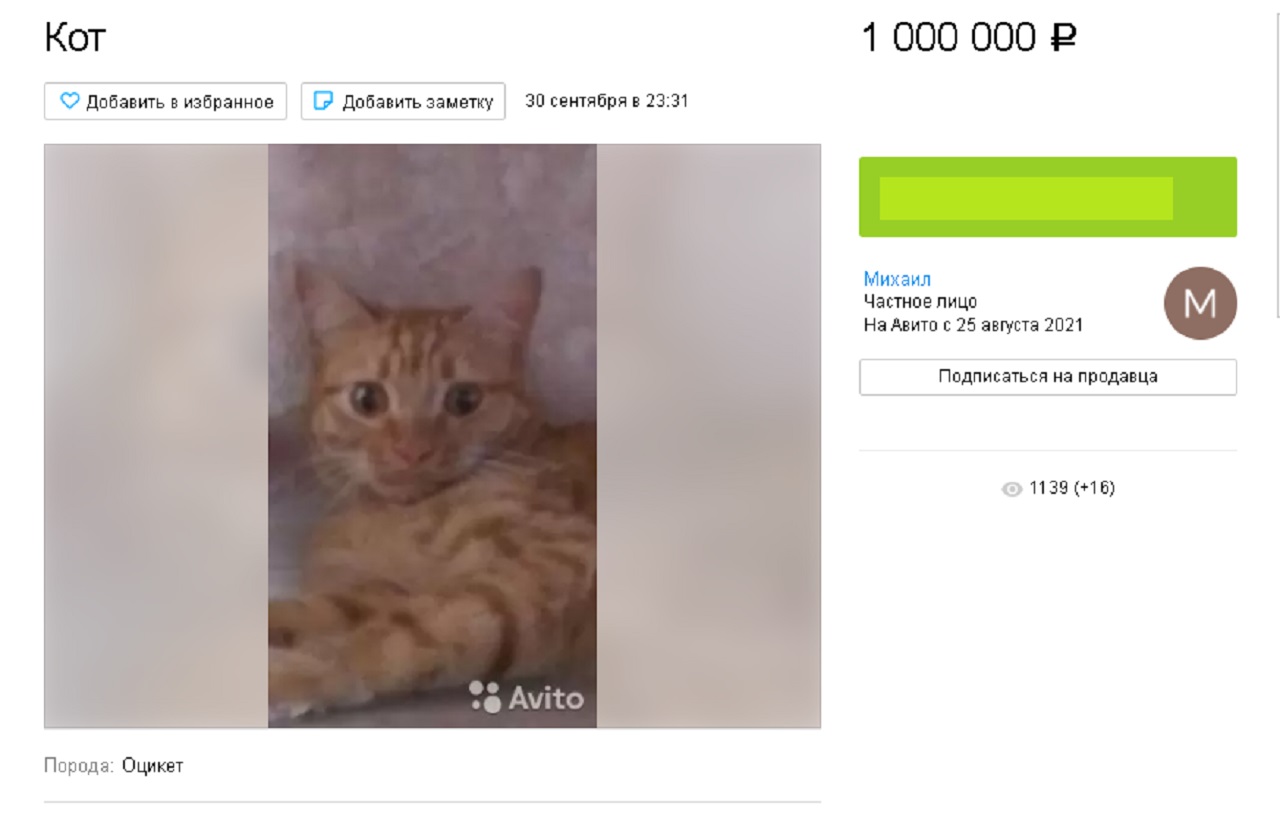Click the Avito watermark logo on photo
This screenshot has width=1280, height=816.
[x=526, y=697]
